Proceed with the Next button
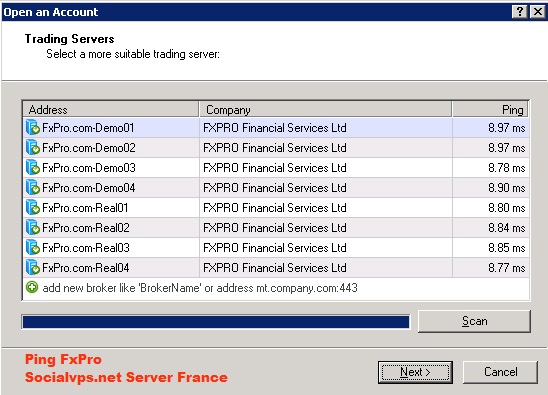The width and height of the screenshot is (548, 395). [415, 372]
